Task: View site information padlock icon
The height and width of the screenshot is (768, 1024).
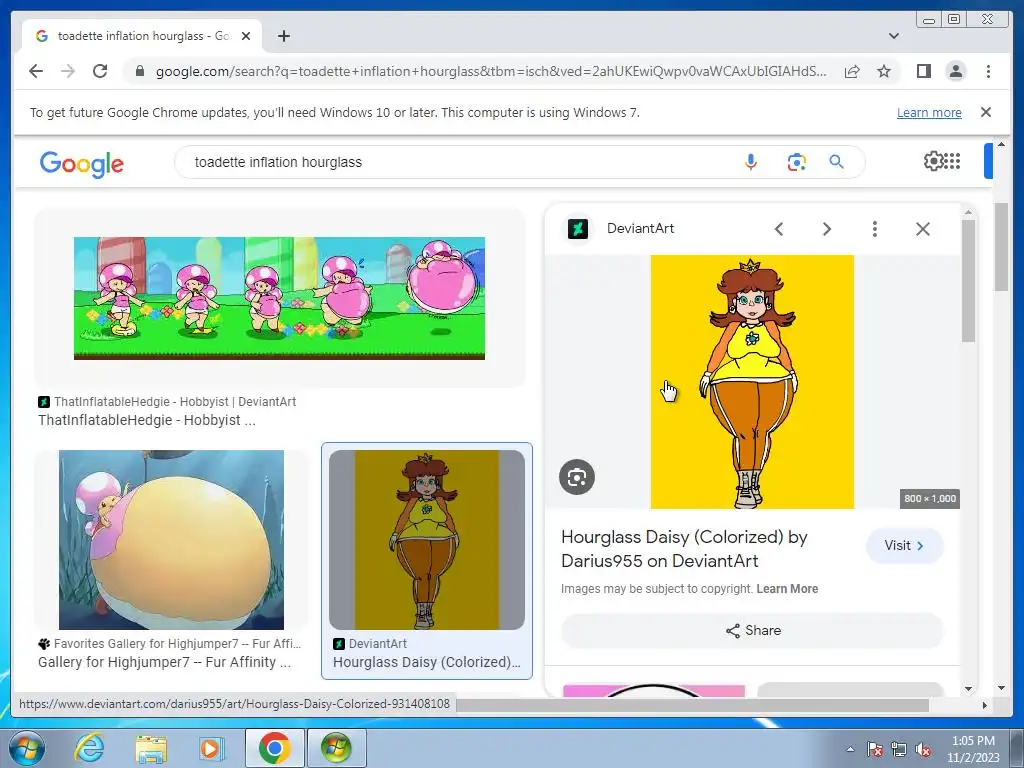Action: point(139,71)
